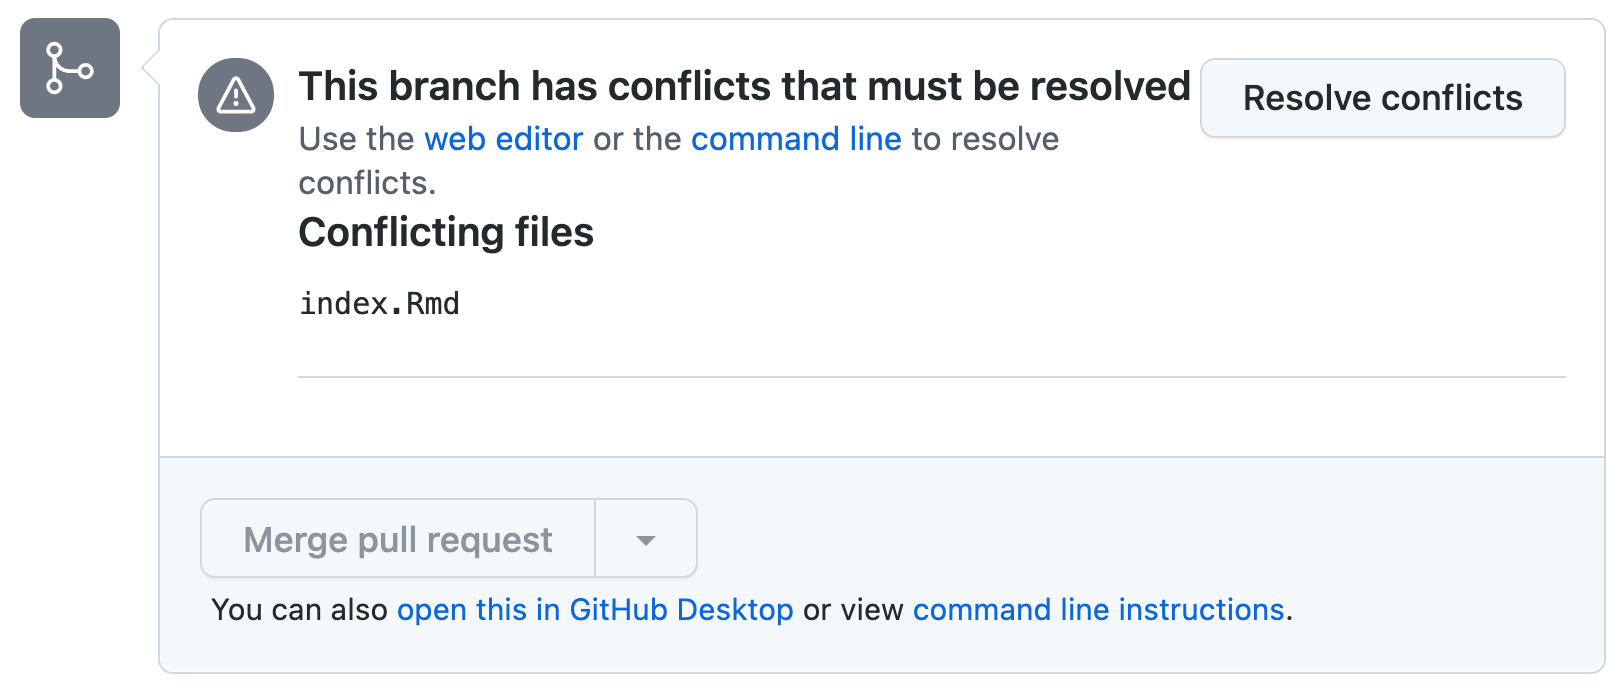Click the word conflicts. ending the description
Screen dimensions: 1620x688
coord(368,183)
